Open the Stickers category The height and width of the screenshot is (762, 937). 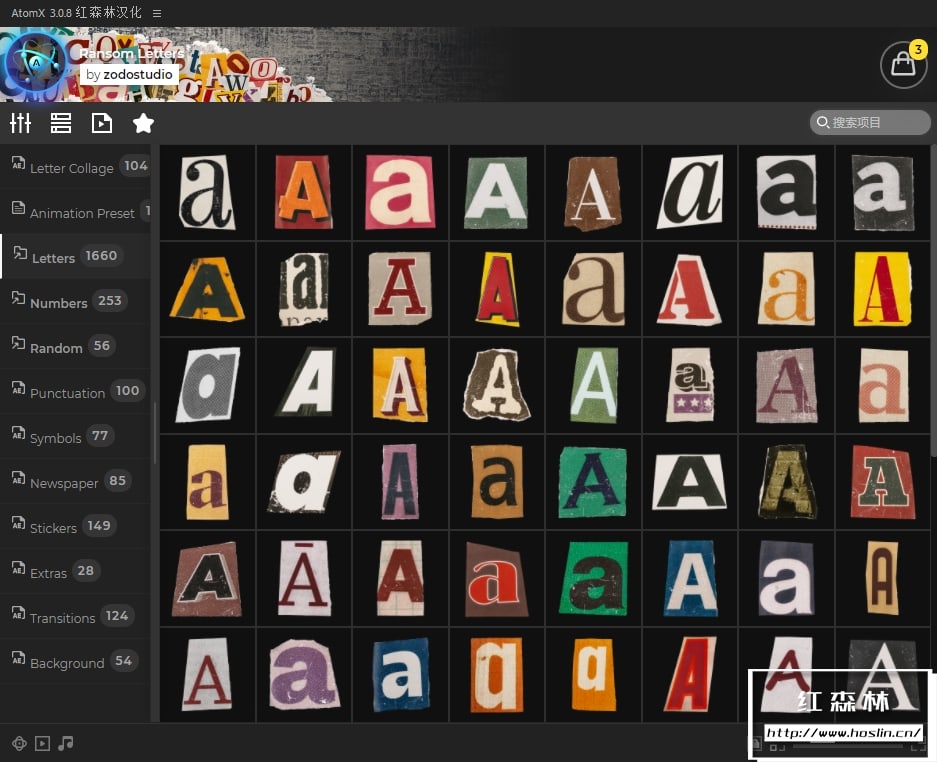(x=75, y=527)
